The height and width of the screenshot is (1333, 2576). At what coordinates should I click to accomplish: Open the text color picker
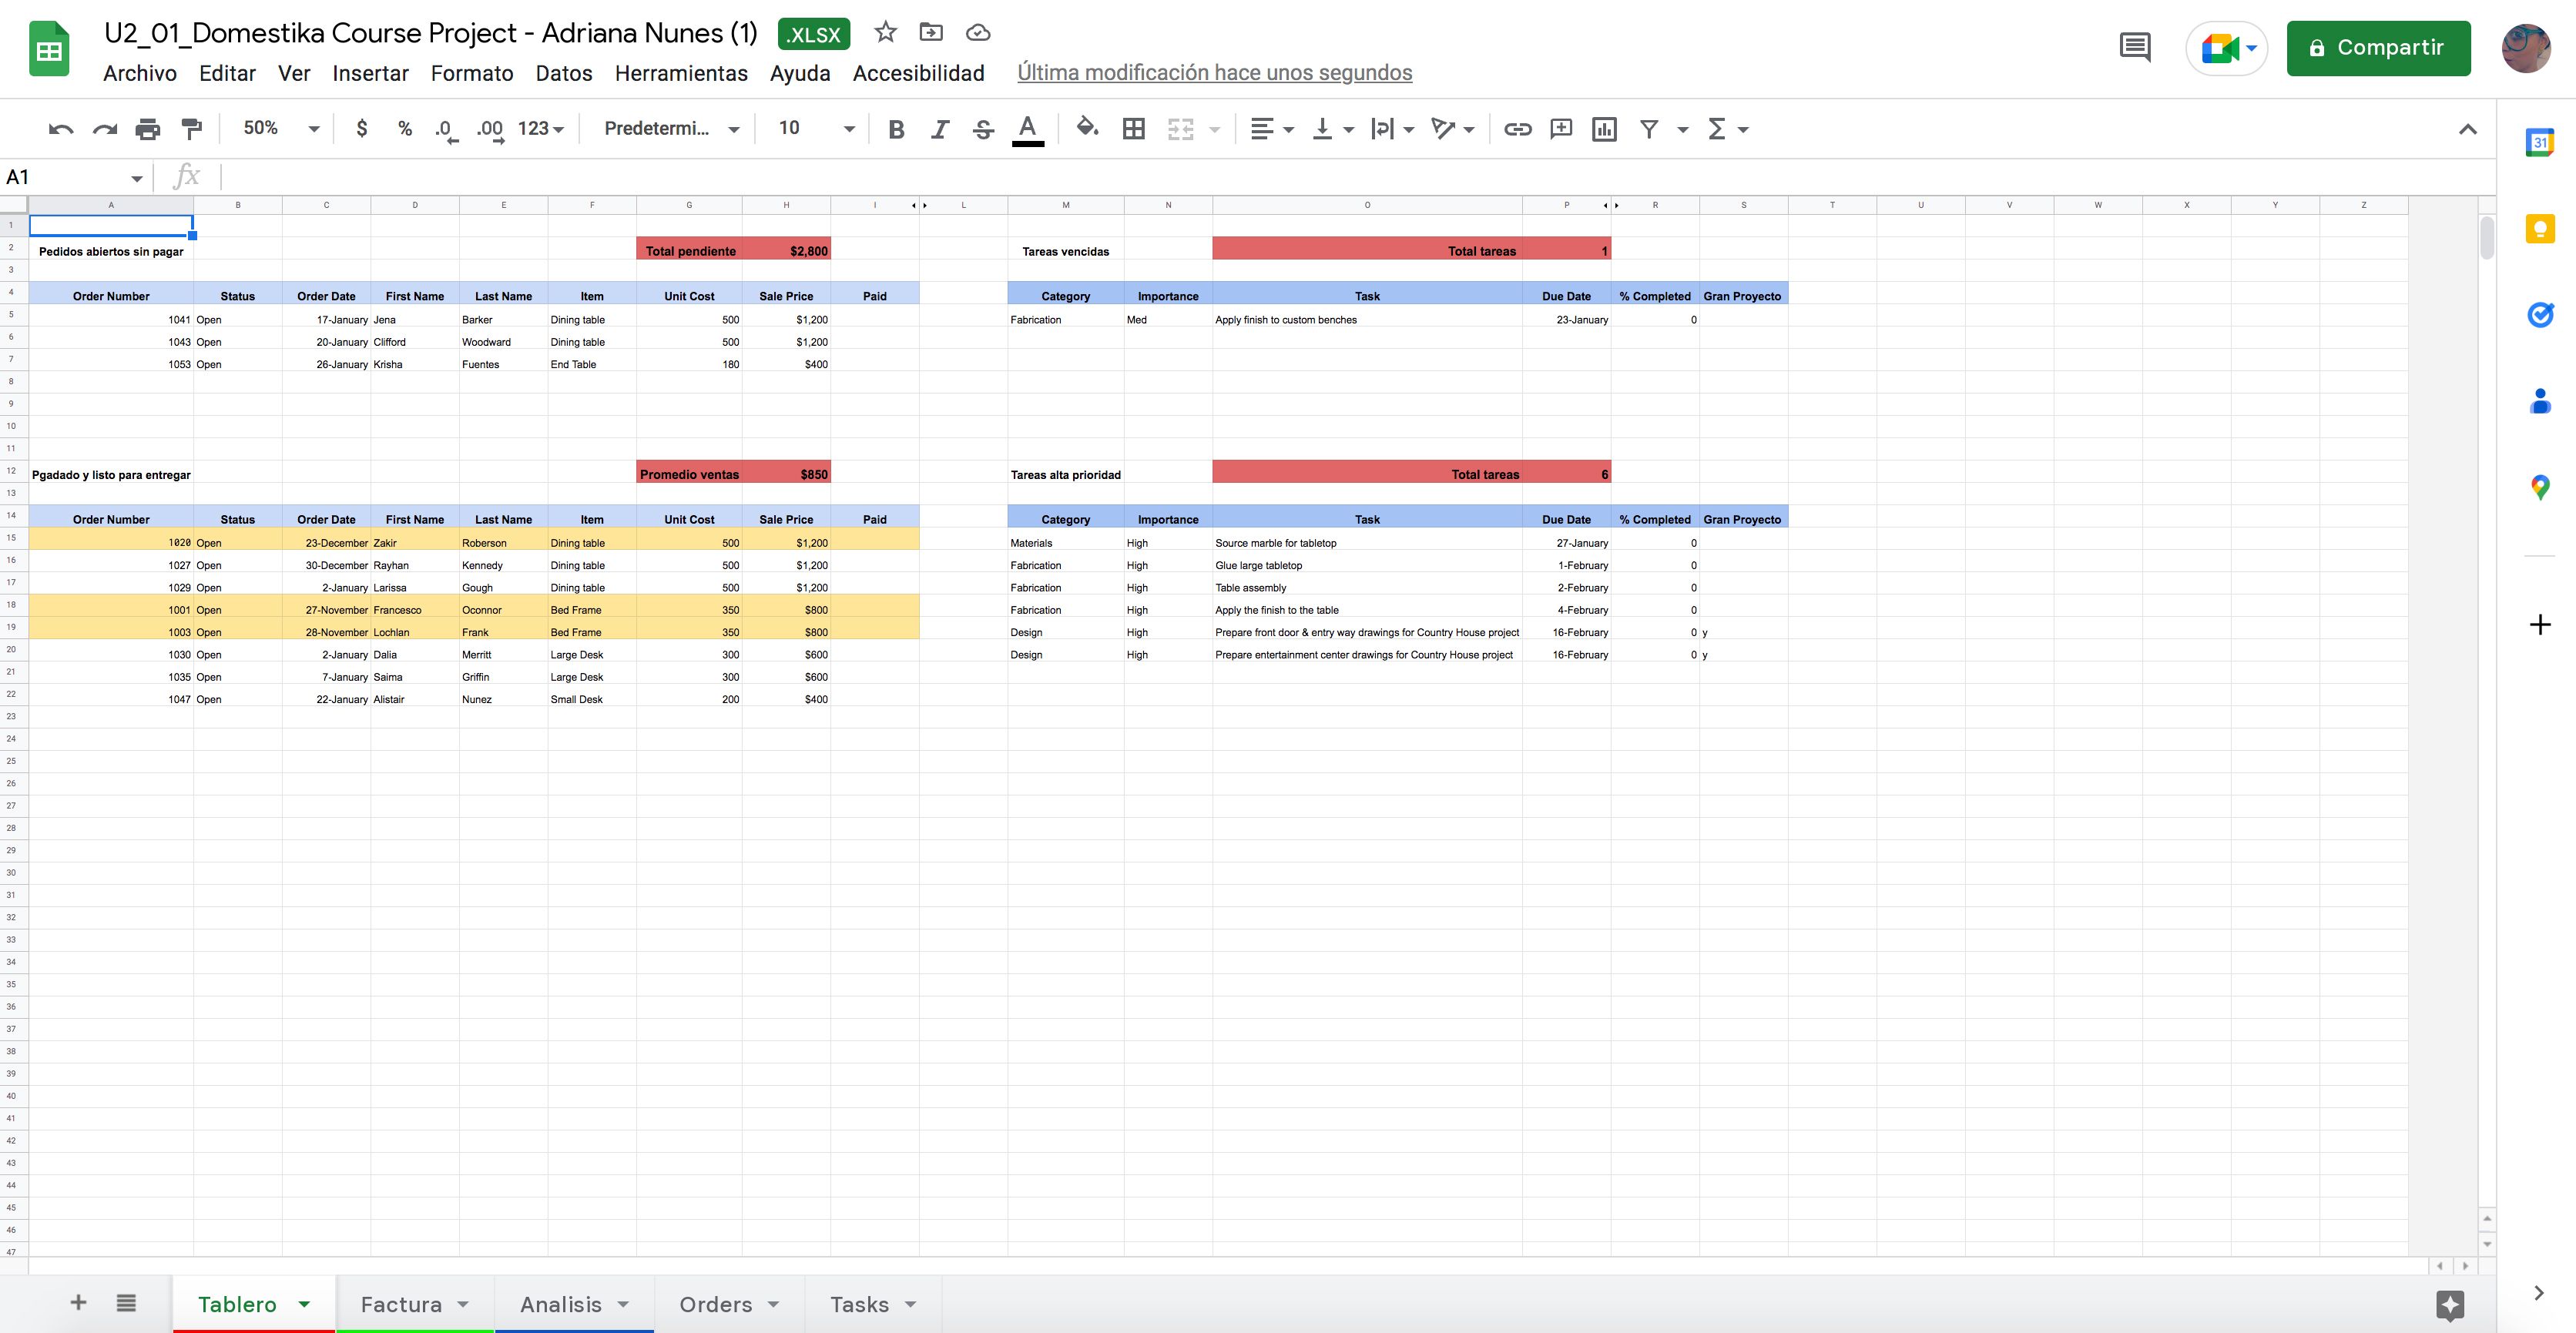click(x=1027, y=128)
